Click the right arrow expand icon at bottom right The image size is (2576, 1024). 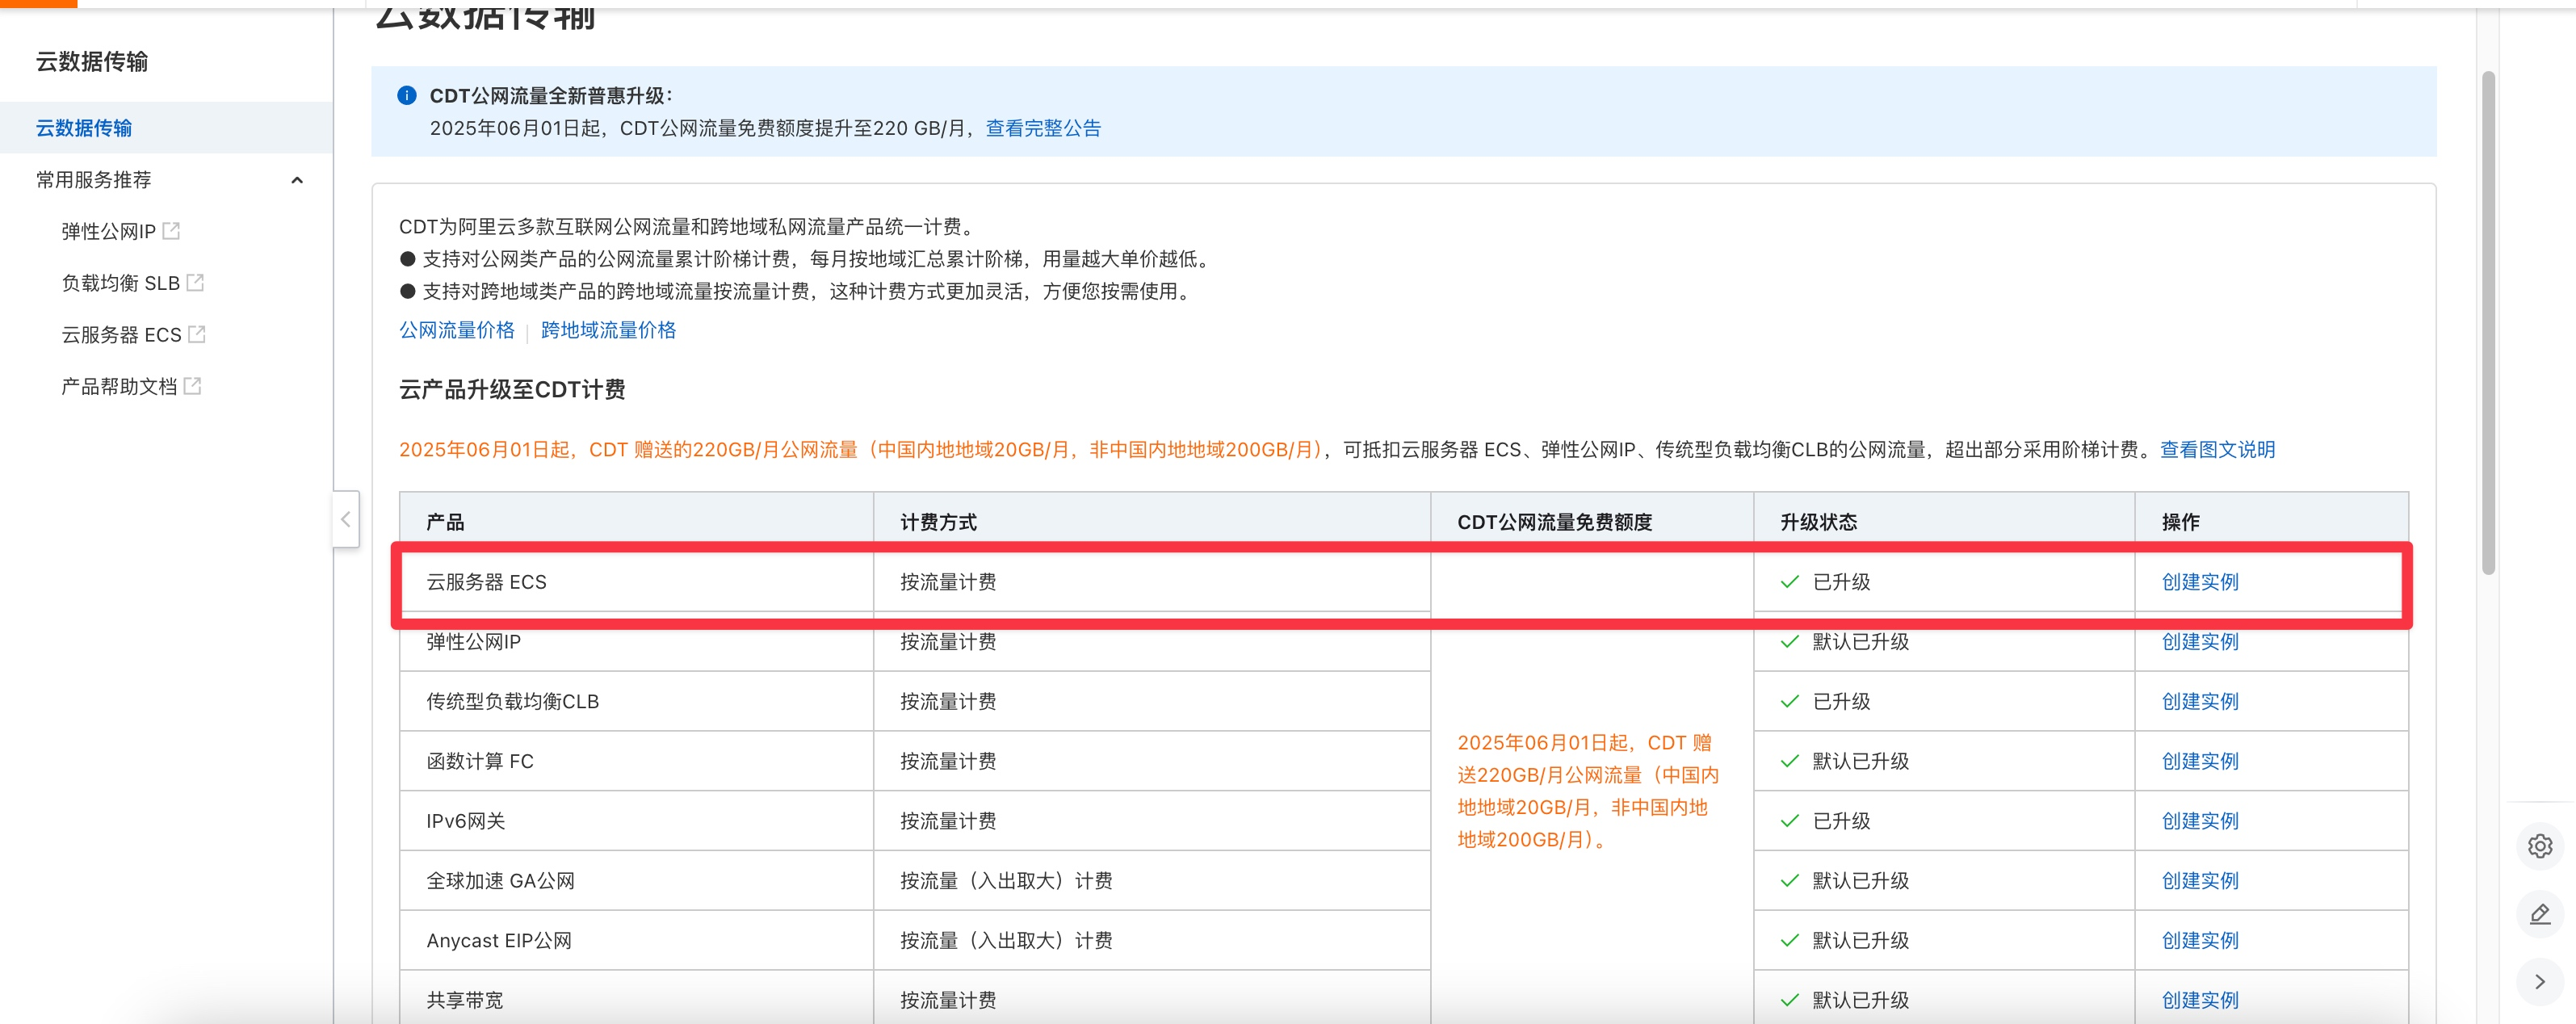[x=2539, y=982]
